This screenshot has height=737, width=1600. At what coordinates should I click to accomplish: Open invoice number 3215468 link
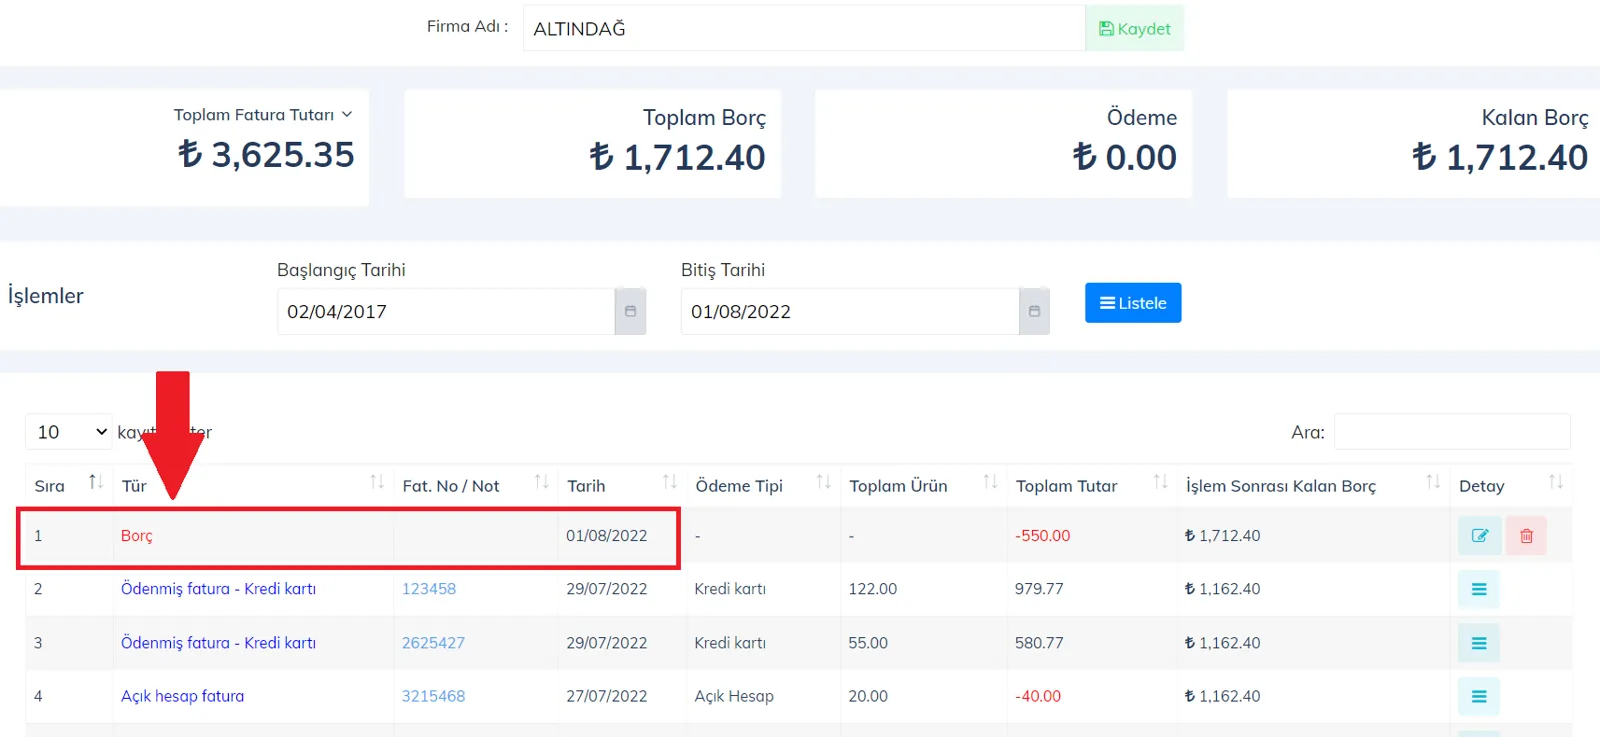pyautogui.click(x=433, y=696)
